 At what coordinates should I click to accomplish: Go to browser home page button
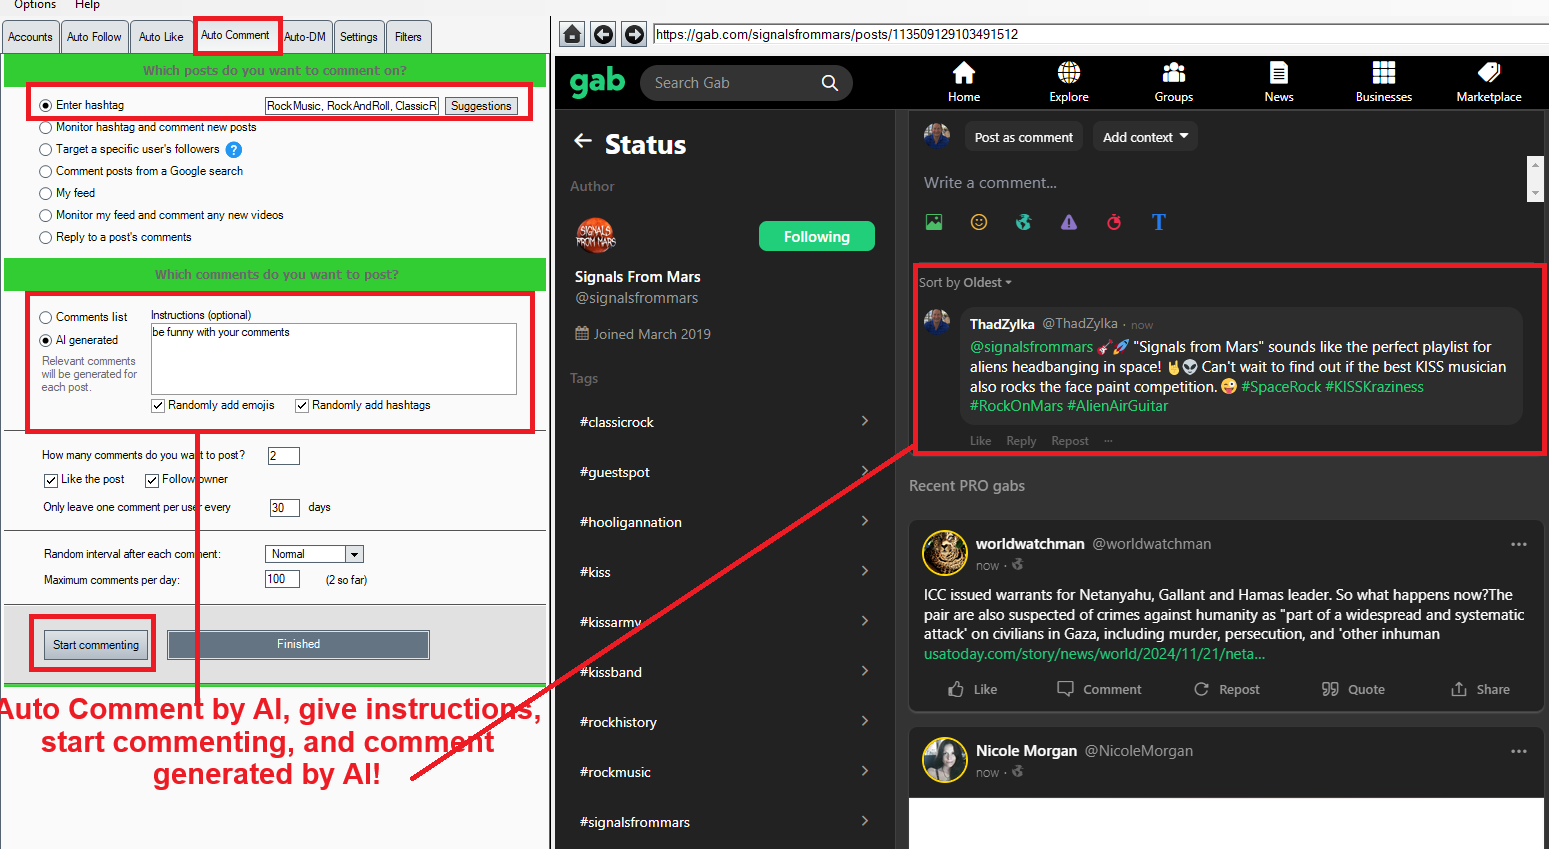[x=572, y=35]
